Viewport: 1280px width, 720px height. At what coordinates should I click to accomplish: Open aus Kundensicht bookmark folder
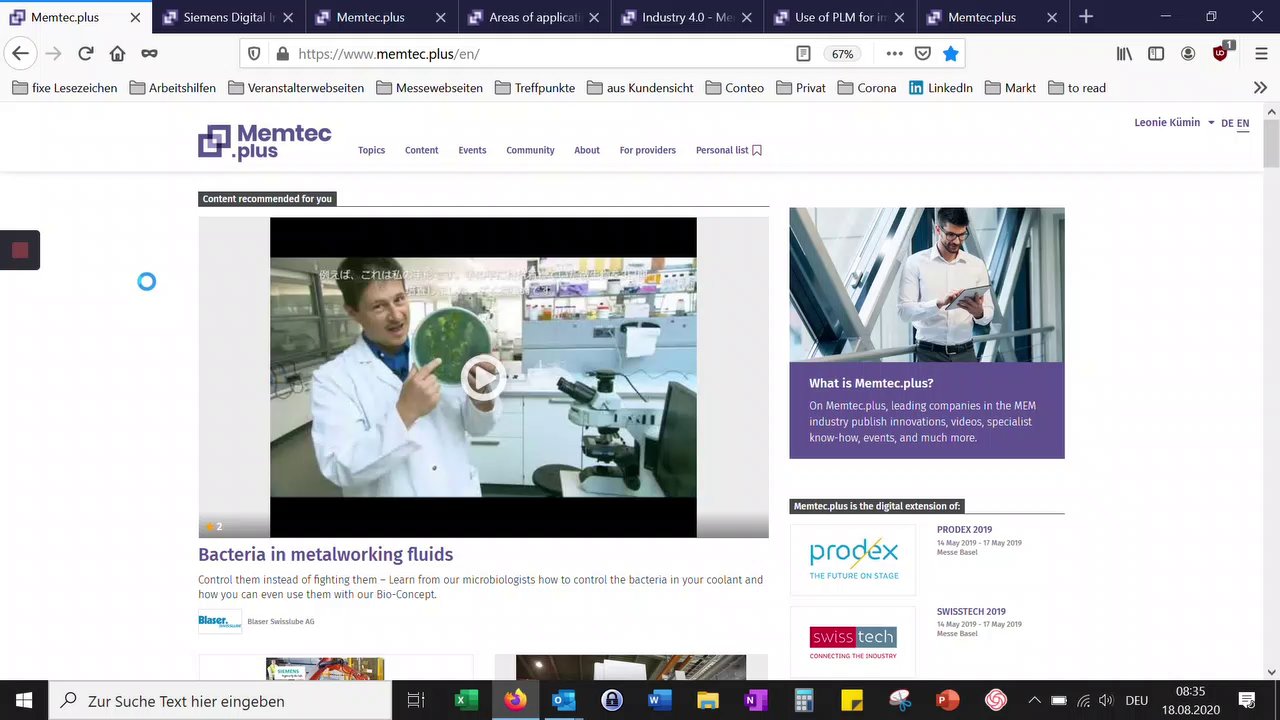pos(640,88)
